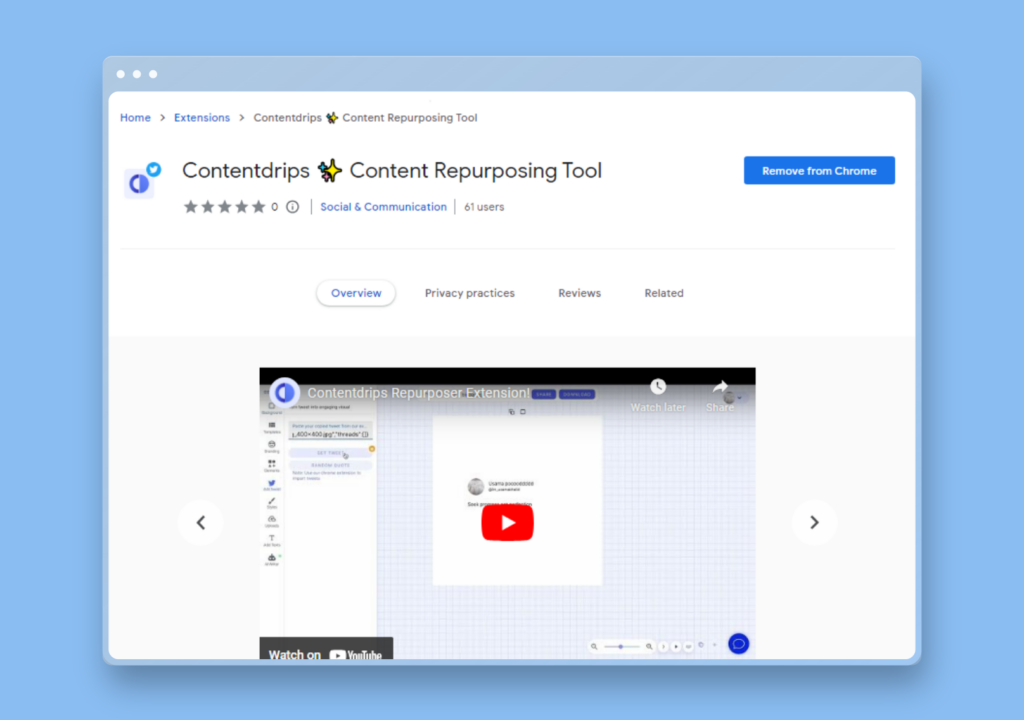Click the rating info circle icon
The image size is (1024, 720).
coord(292,207)
